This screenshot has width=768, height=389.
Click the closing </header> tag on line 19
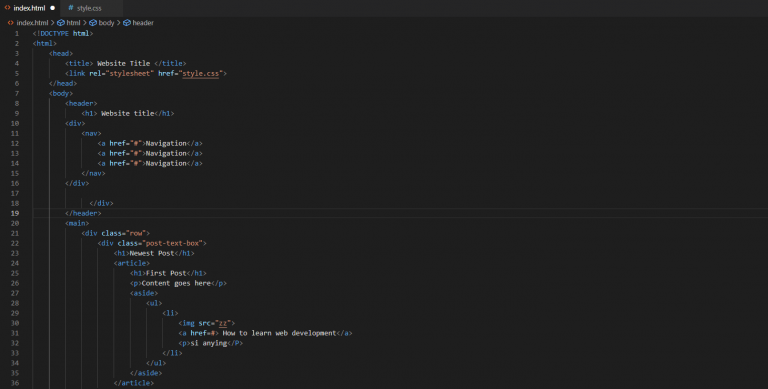click(x=83, y=214)
